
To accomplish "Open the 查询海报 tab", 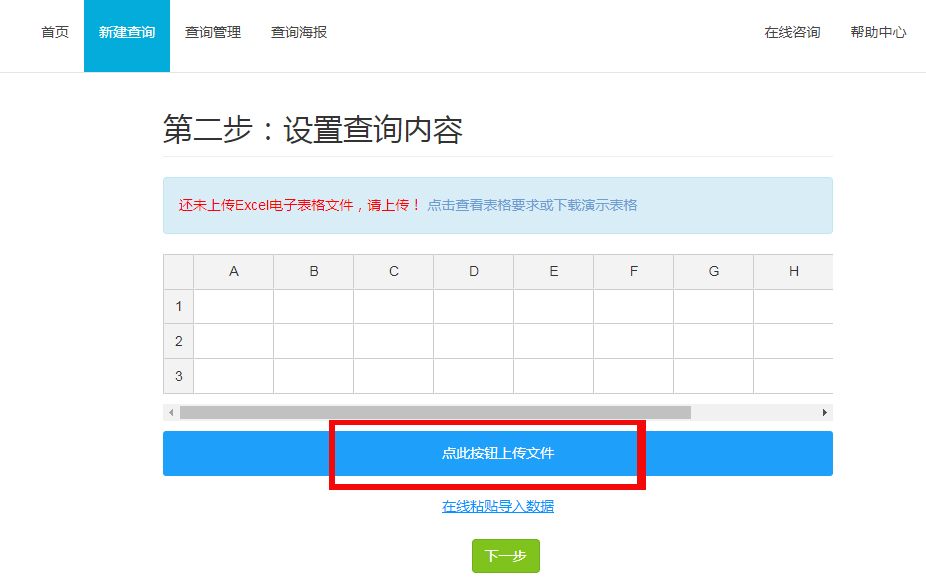I will [x=299, y=32].
